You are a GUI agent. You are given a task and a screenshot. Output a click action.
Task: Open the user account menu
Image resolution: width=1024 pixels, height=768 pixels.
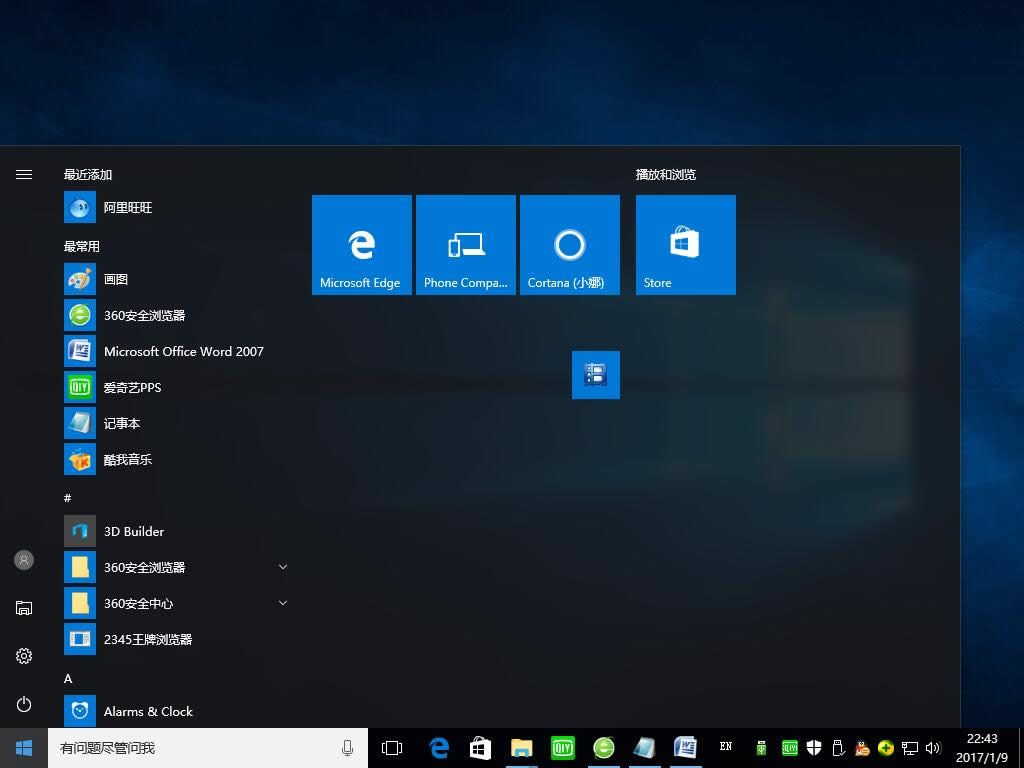[24, 560]
